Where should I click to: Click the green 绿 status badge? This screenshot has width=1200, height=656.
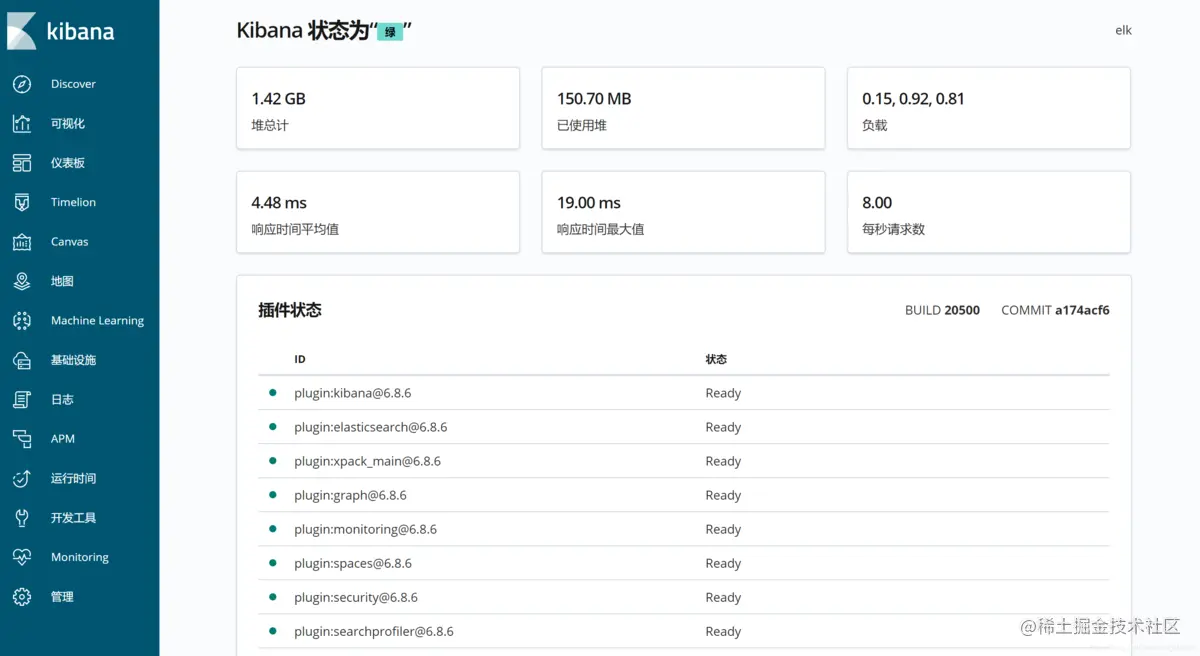(391, 32)
